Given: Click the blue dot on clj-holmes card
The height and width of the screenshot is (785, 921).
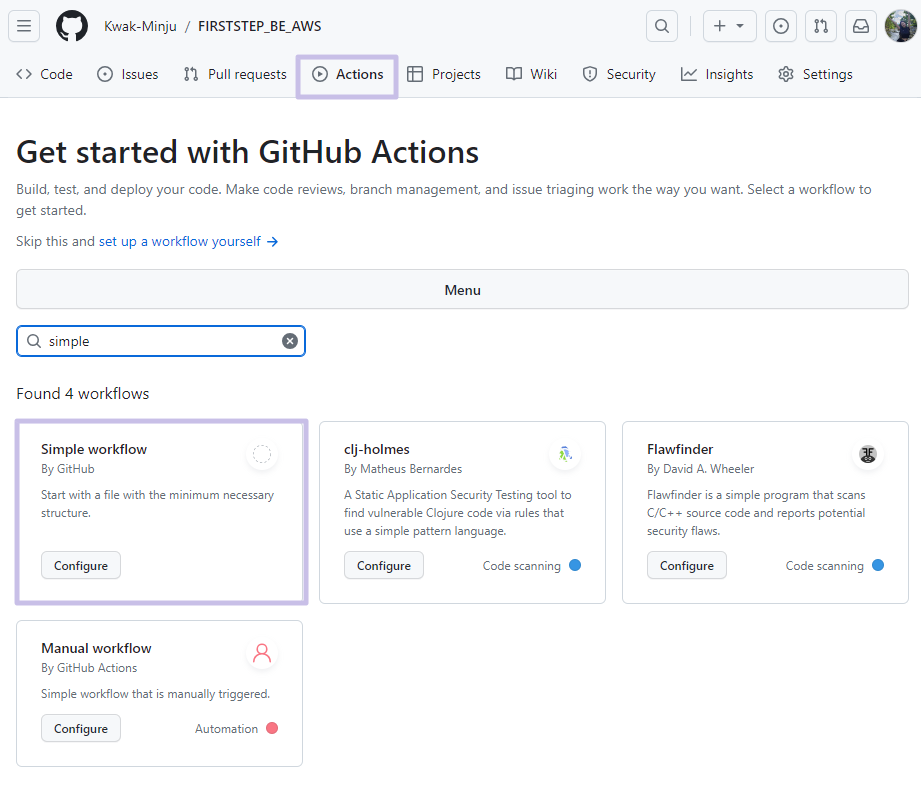Looking at the screenshot, I should [575, 565].
